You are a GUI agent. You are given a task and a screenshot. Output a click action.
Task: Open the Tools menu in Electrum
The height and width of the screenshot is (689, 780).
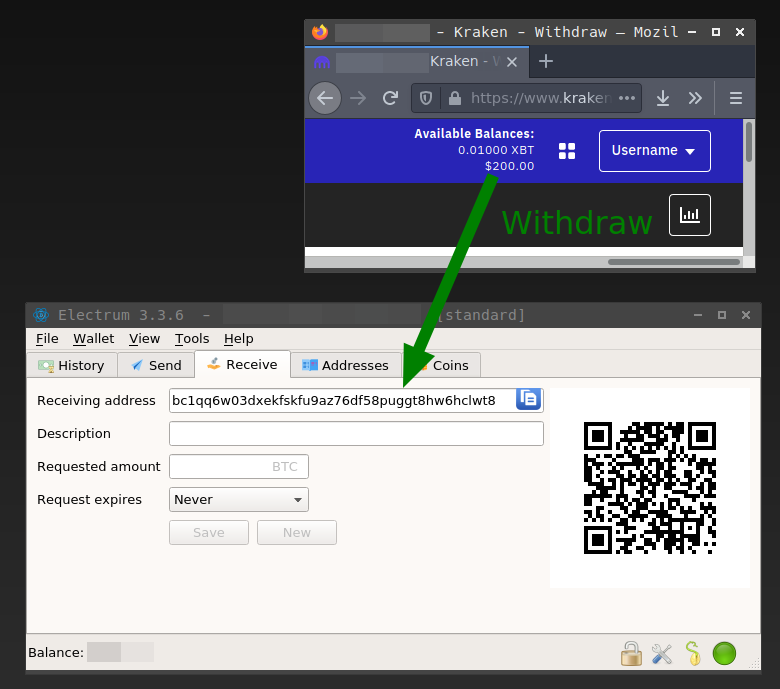pos(192,338)
